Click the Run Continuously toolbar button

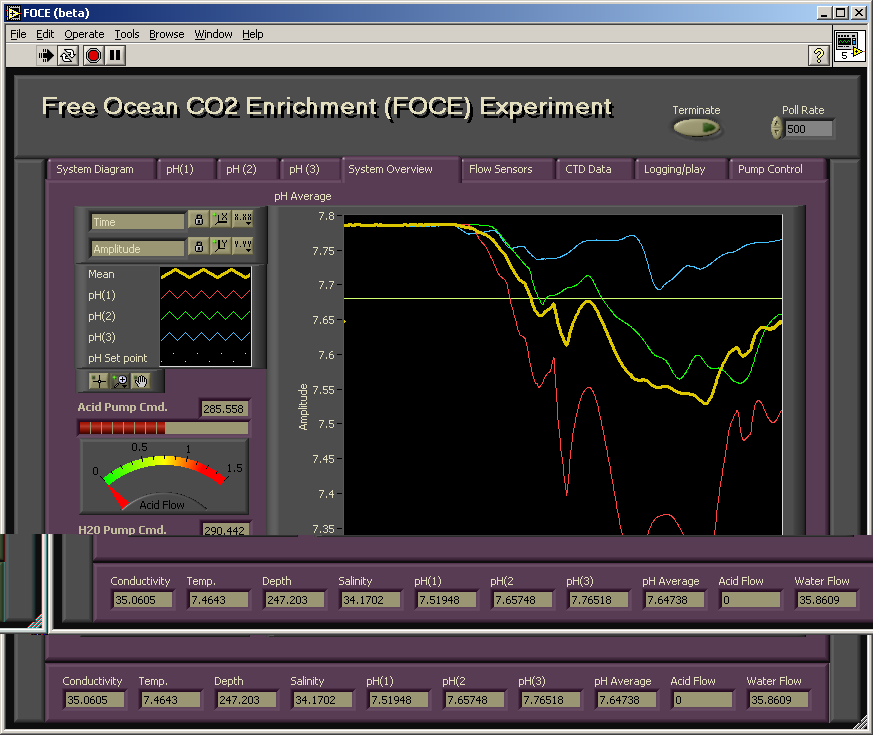click(68, 55)
